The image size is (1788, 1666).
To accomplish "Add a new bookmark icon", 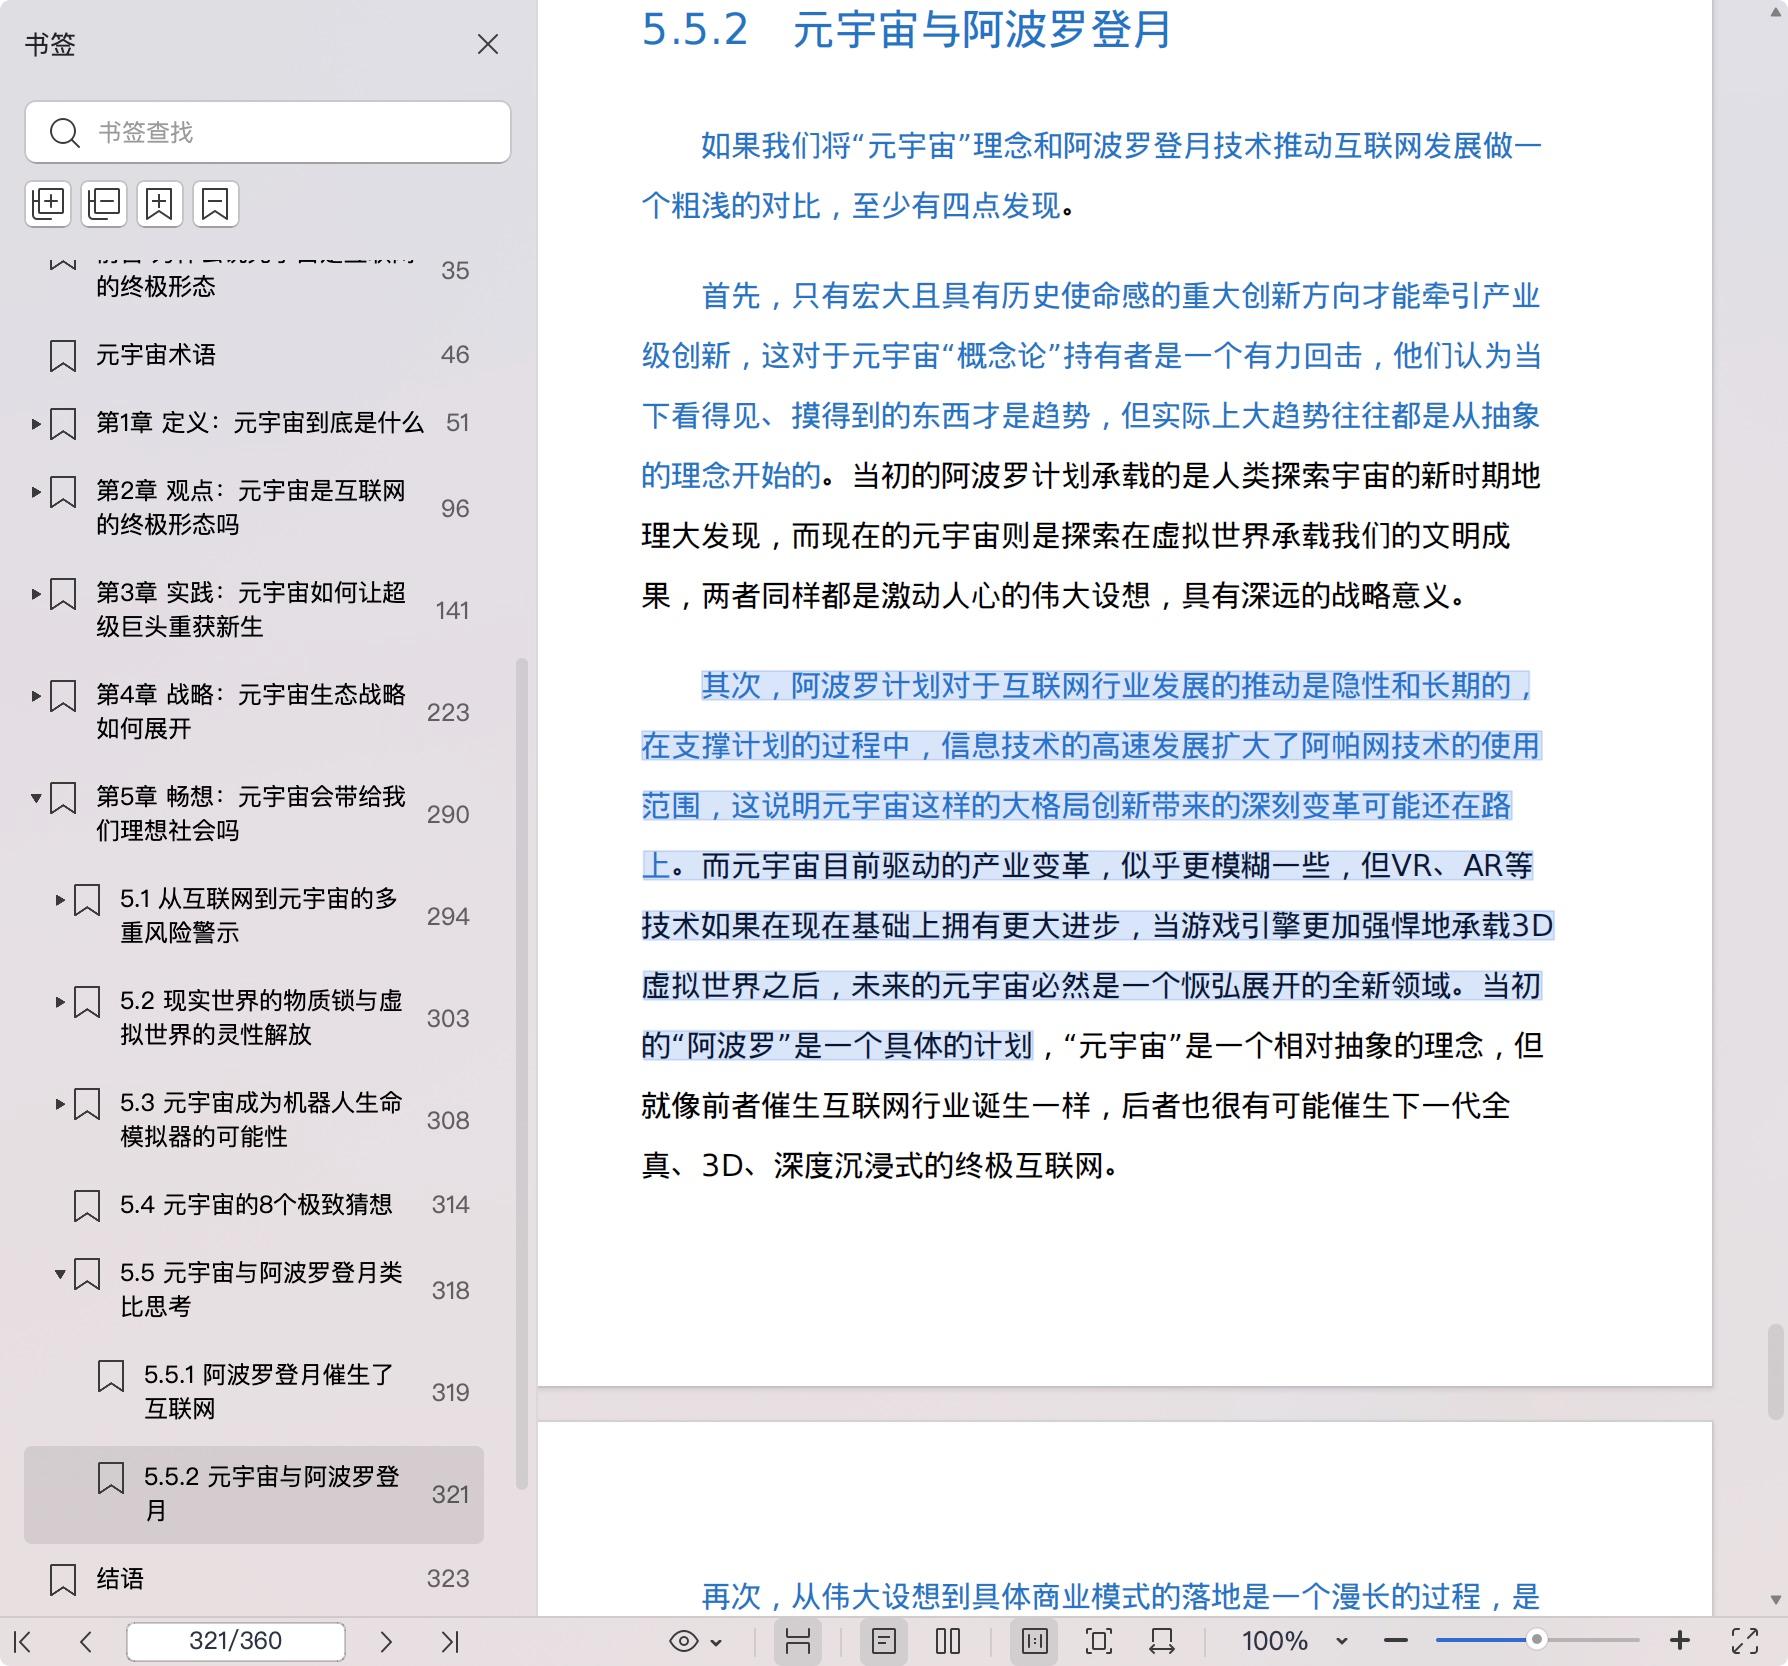I will click(160, 204).
